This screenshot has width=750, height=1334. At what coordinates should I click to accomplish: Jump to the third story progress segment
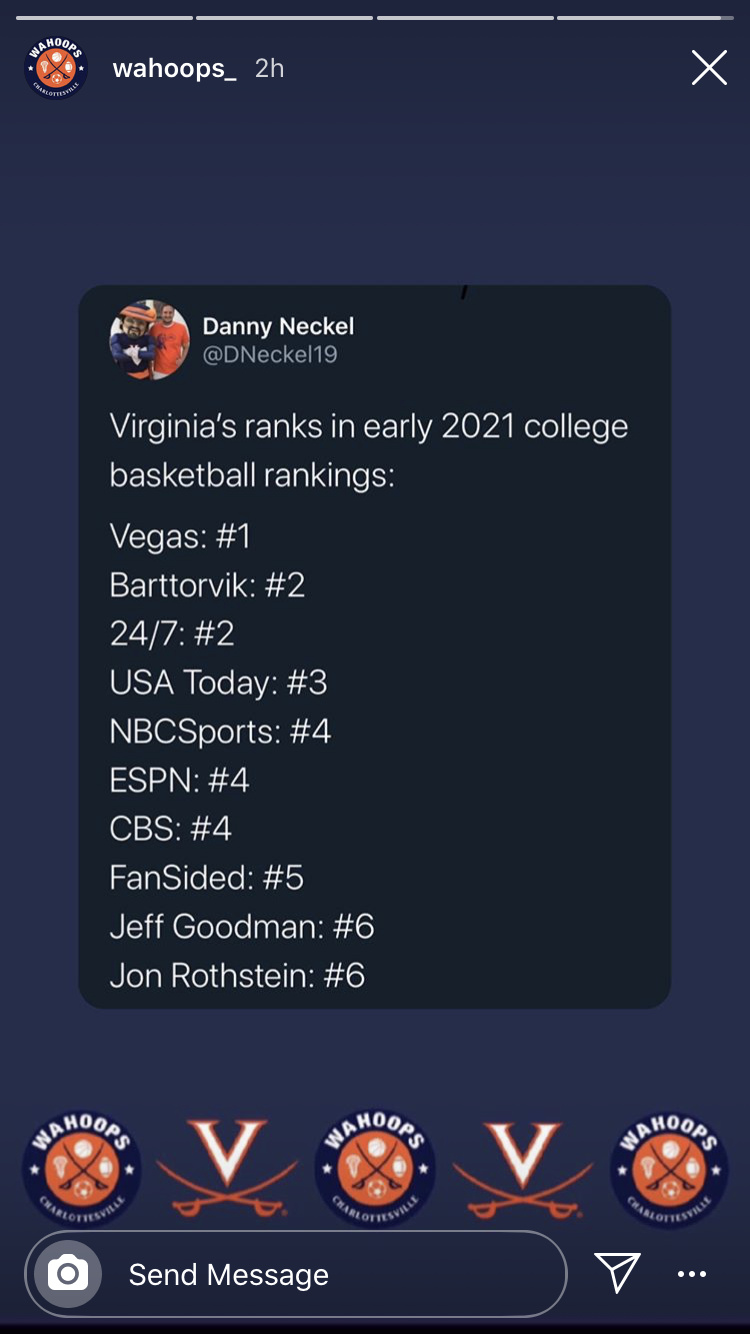465,17
